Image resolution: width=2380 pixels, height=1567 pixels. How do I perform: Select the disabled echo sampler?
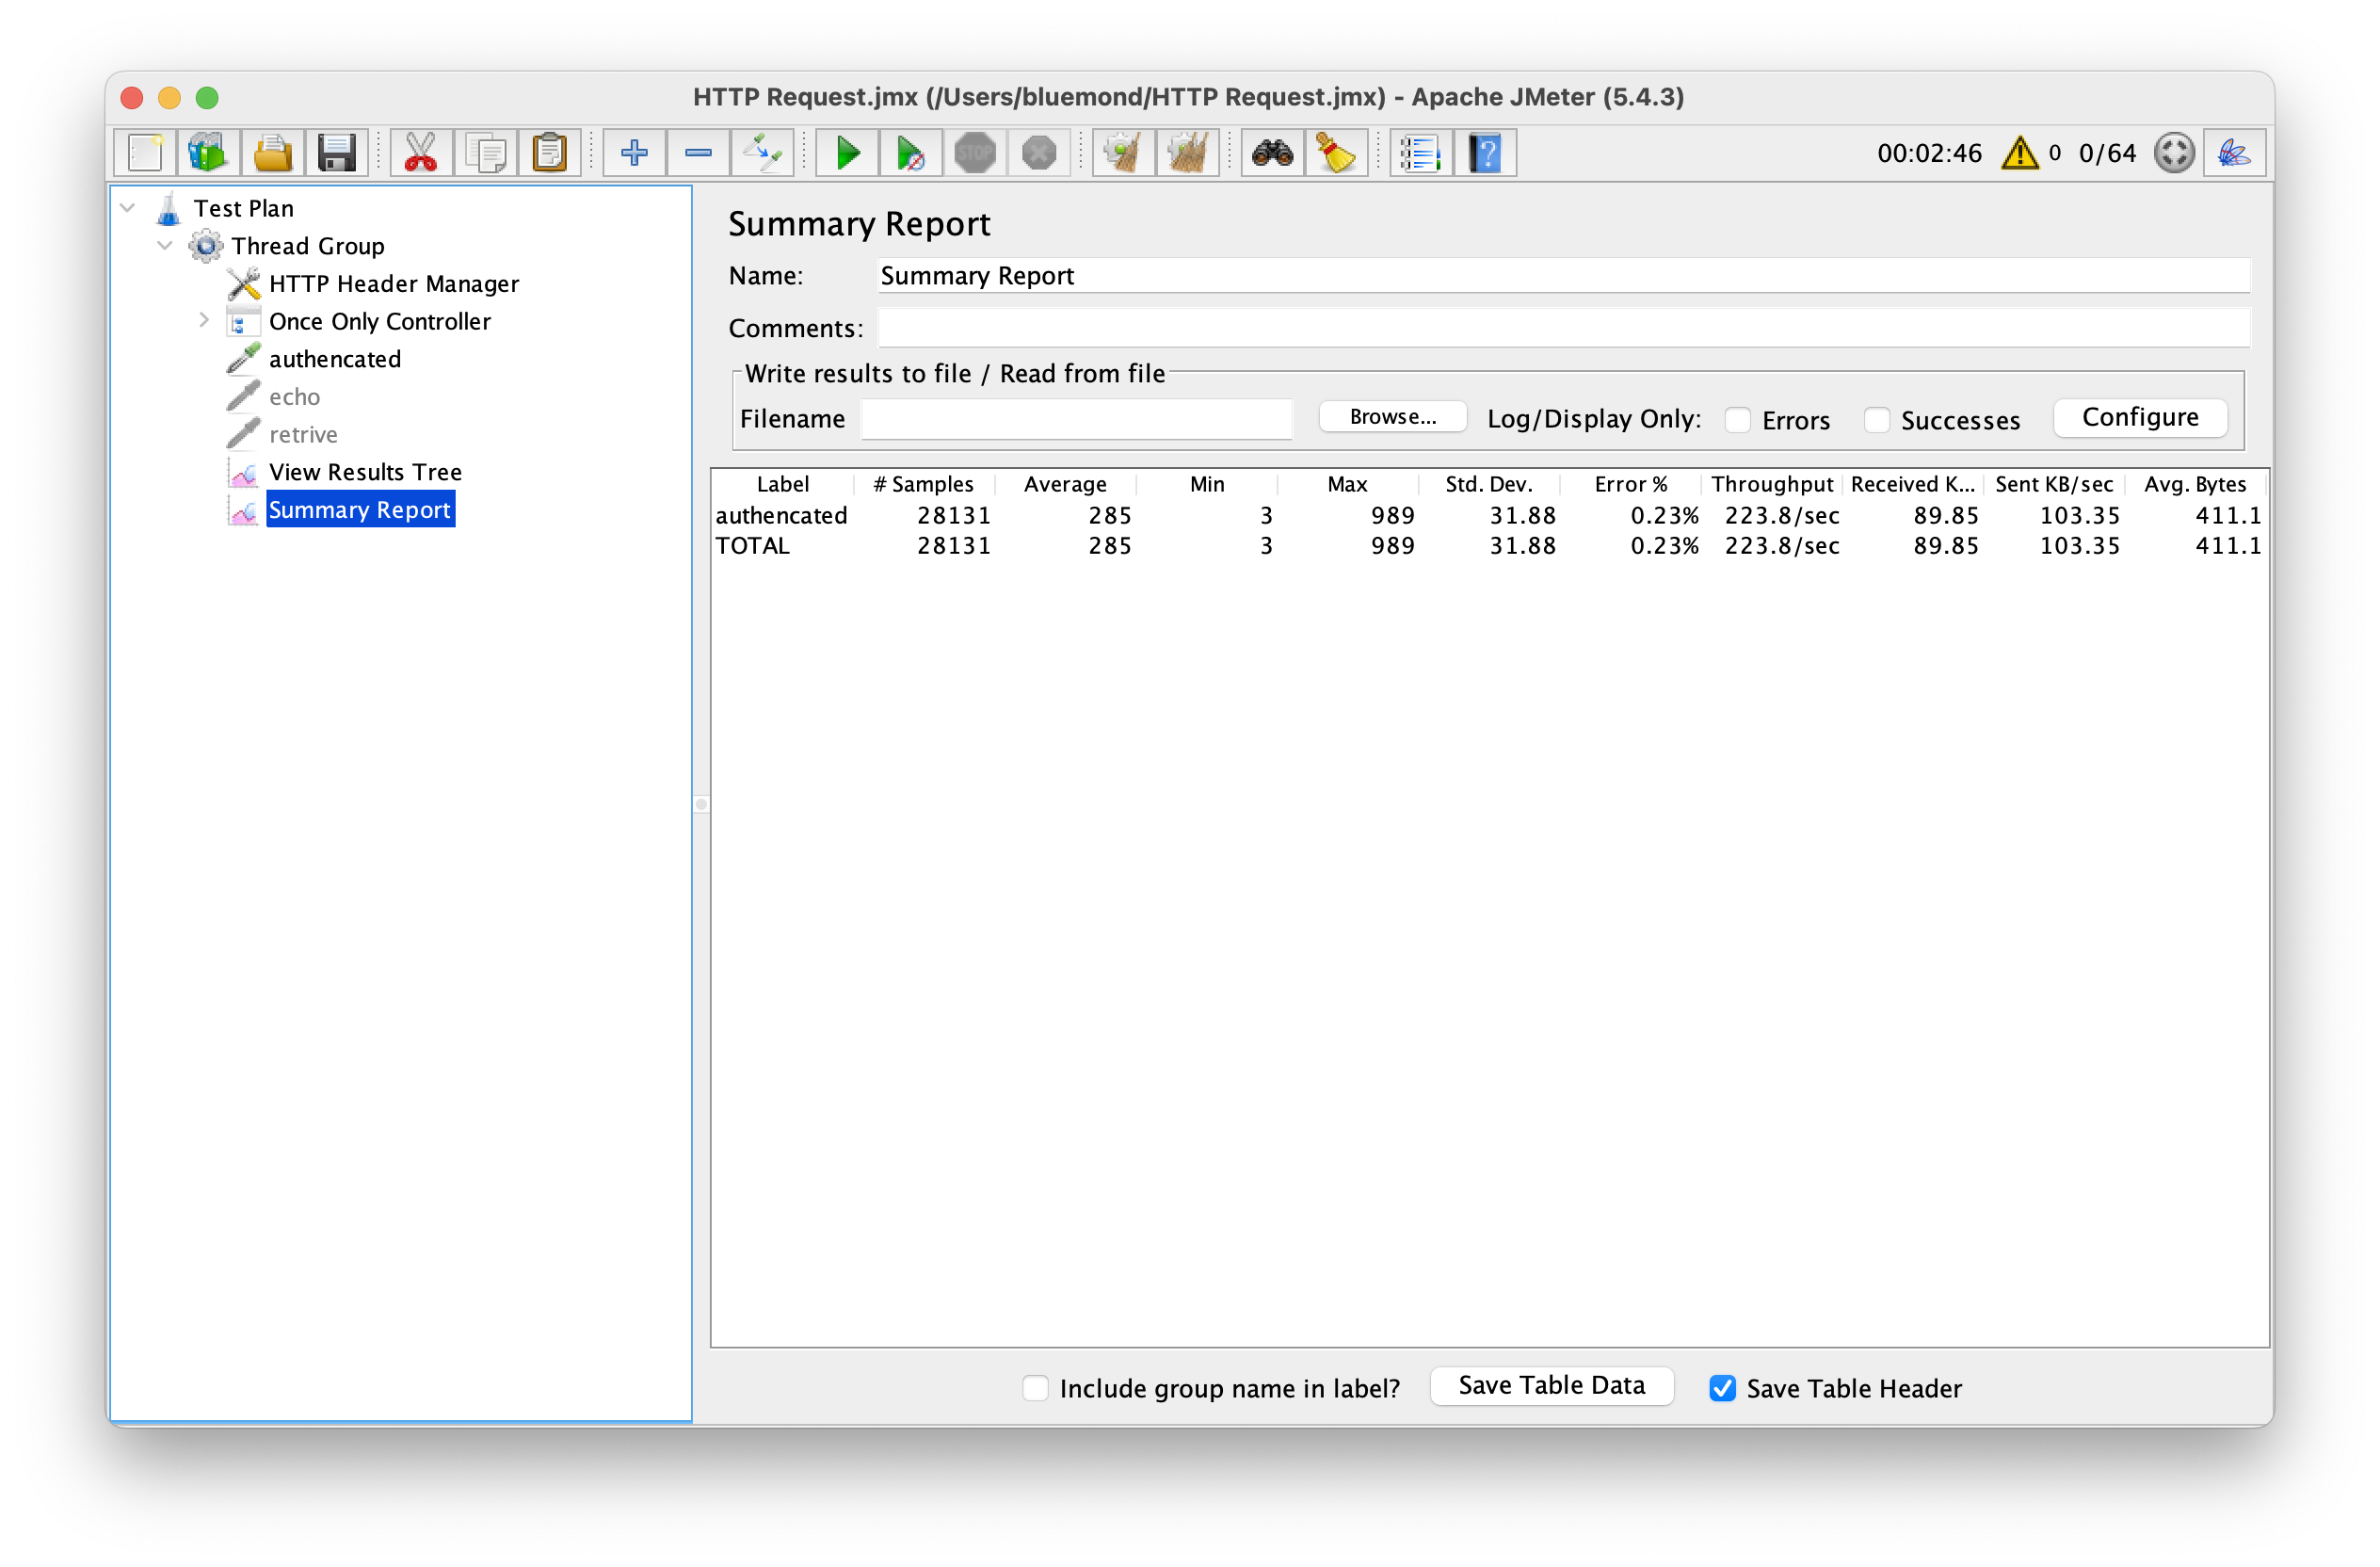(294, 397)
